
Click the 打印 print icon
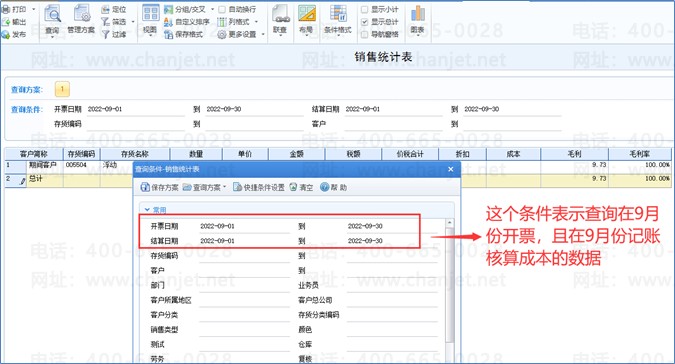[x=6, y=9]
